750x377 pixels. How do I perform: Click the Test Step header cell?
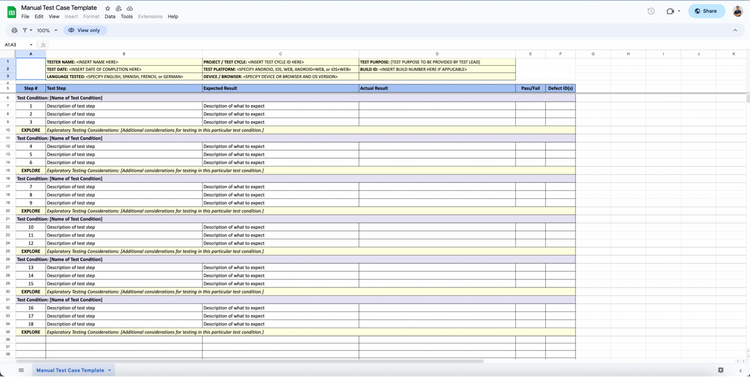(x=124, y=88)
